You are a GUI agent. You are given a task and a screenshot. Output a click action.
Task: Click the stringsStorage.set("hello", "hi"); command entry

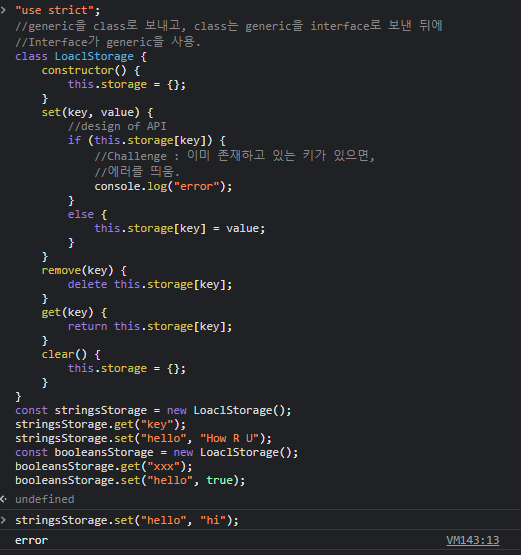[127, 520]
